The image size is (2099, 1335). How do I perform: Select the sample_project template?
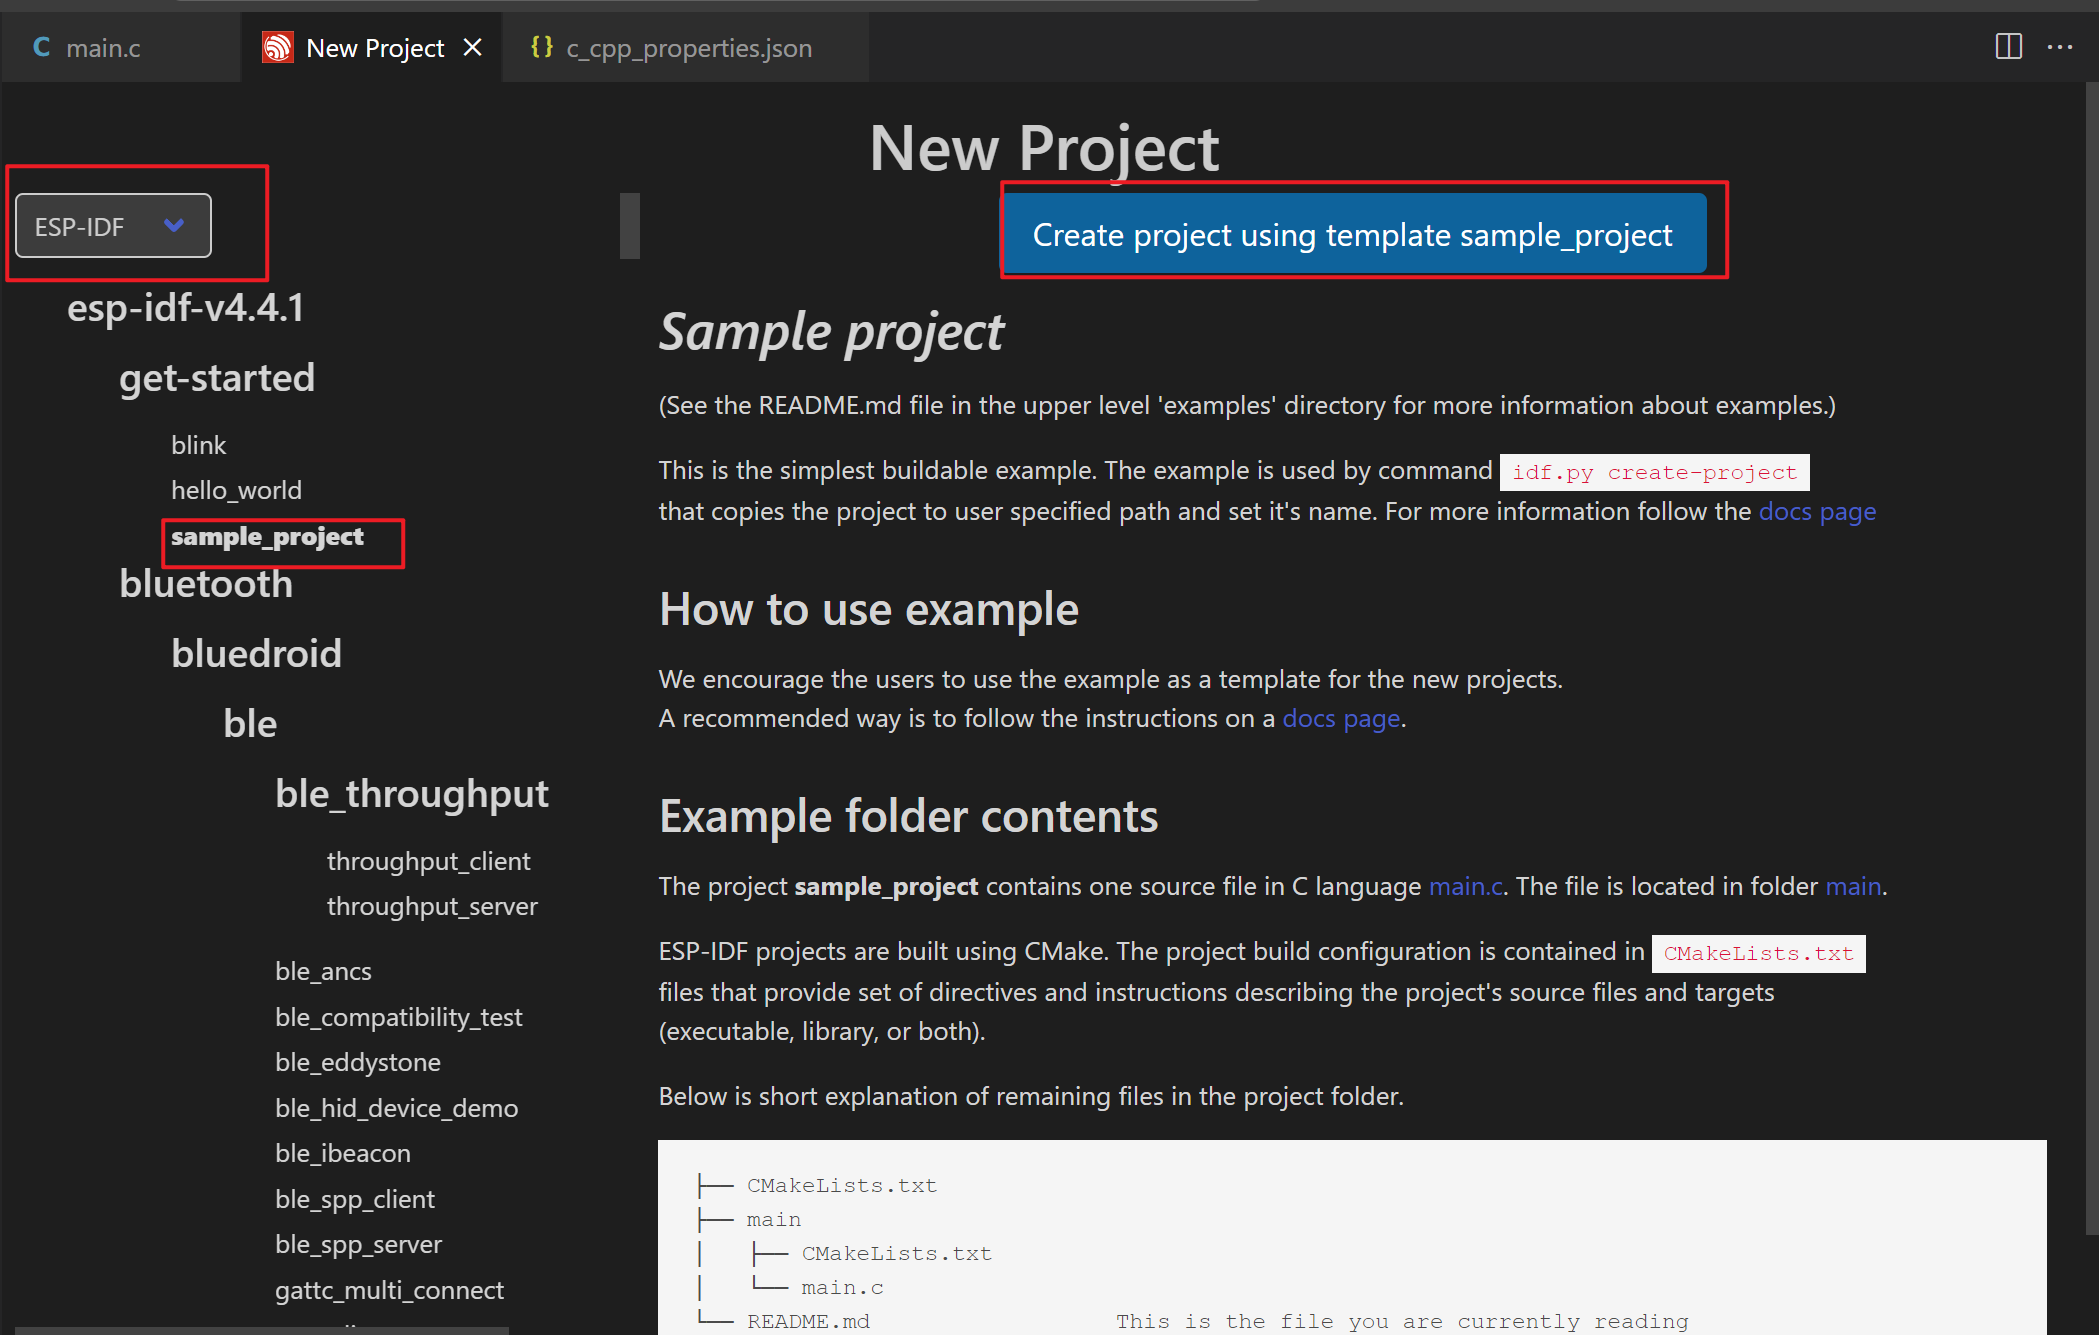tap(267, 537)
